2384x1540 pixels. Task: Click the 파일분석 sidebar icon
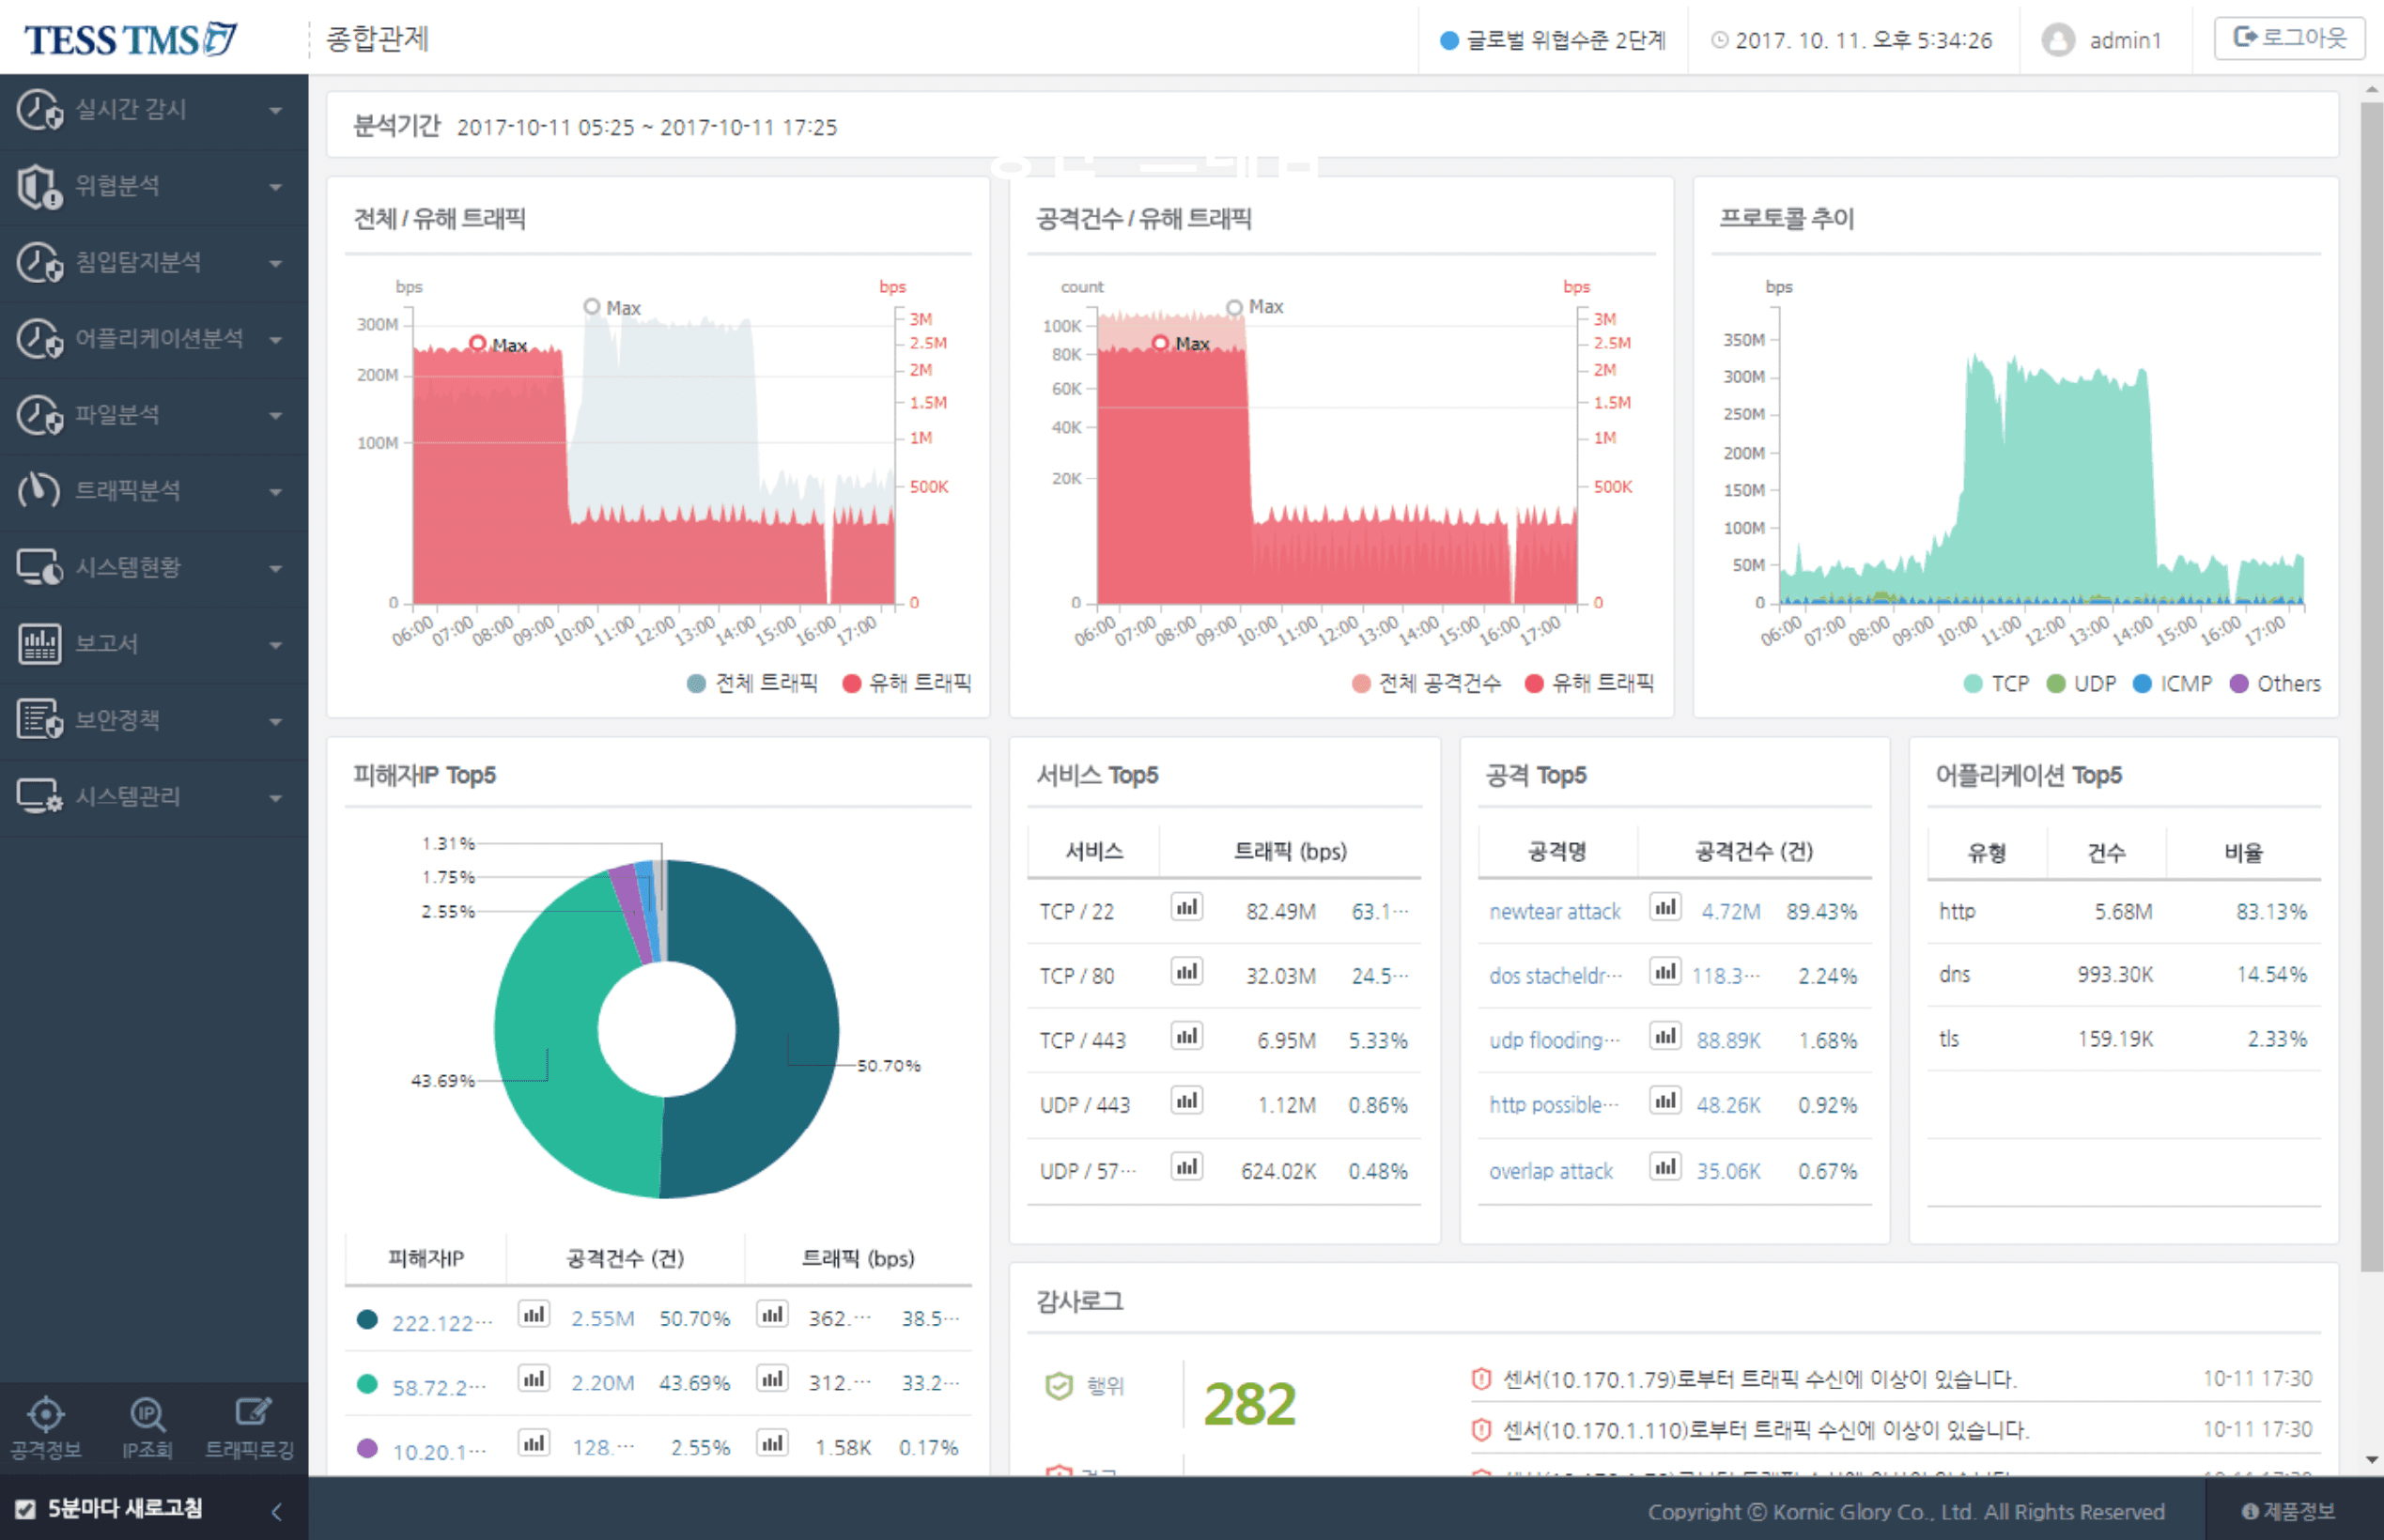(x=40, y=414)
